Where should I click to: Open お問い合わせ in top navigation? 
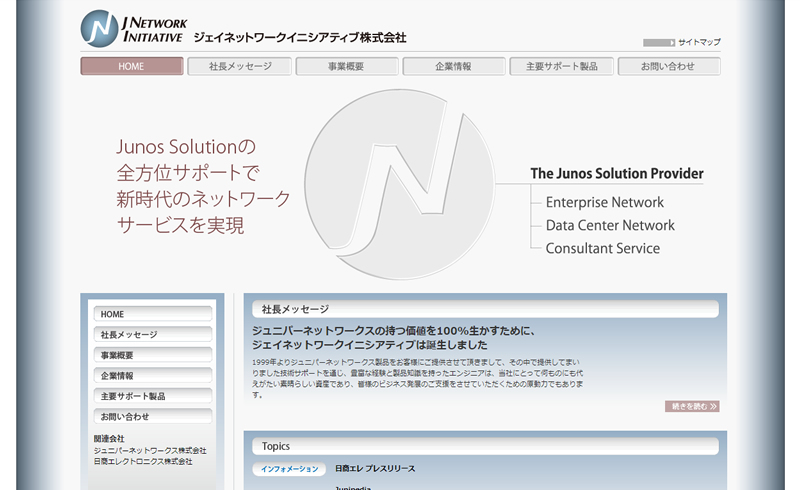point(669,66)
